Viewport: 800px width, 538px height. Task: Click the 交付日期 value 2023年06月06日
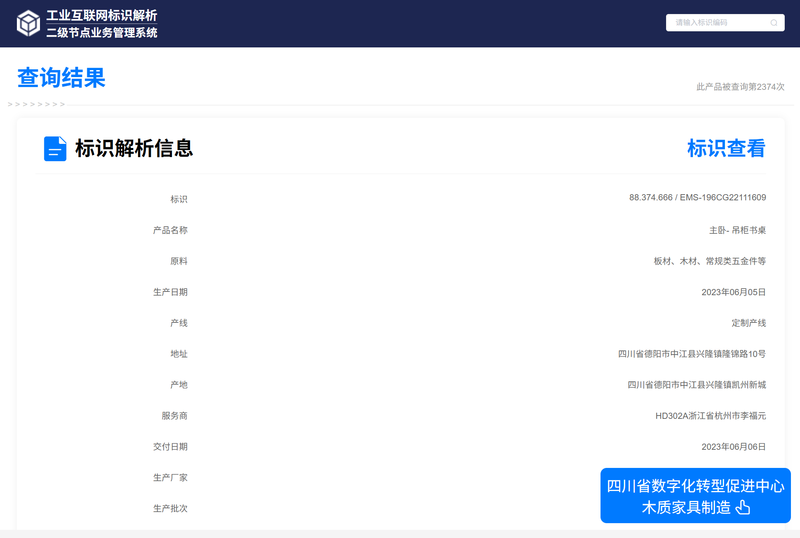click(733, 447)
